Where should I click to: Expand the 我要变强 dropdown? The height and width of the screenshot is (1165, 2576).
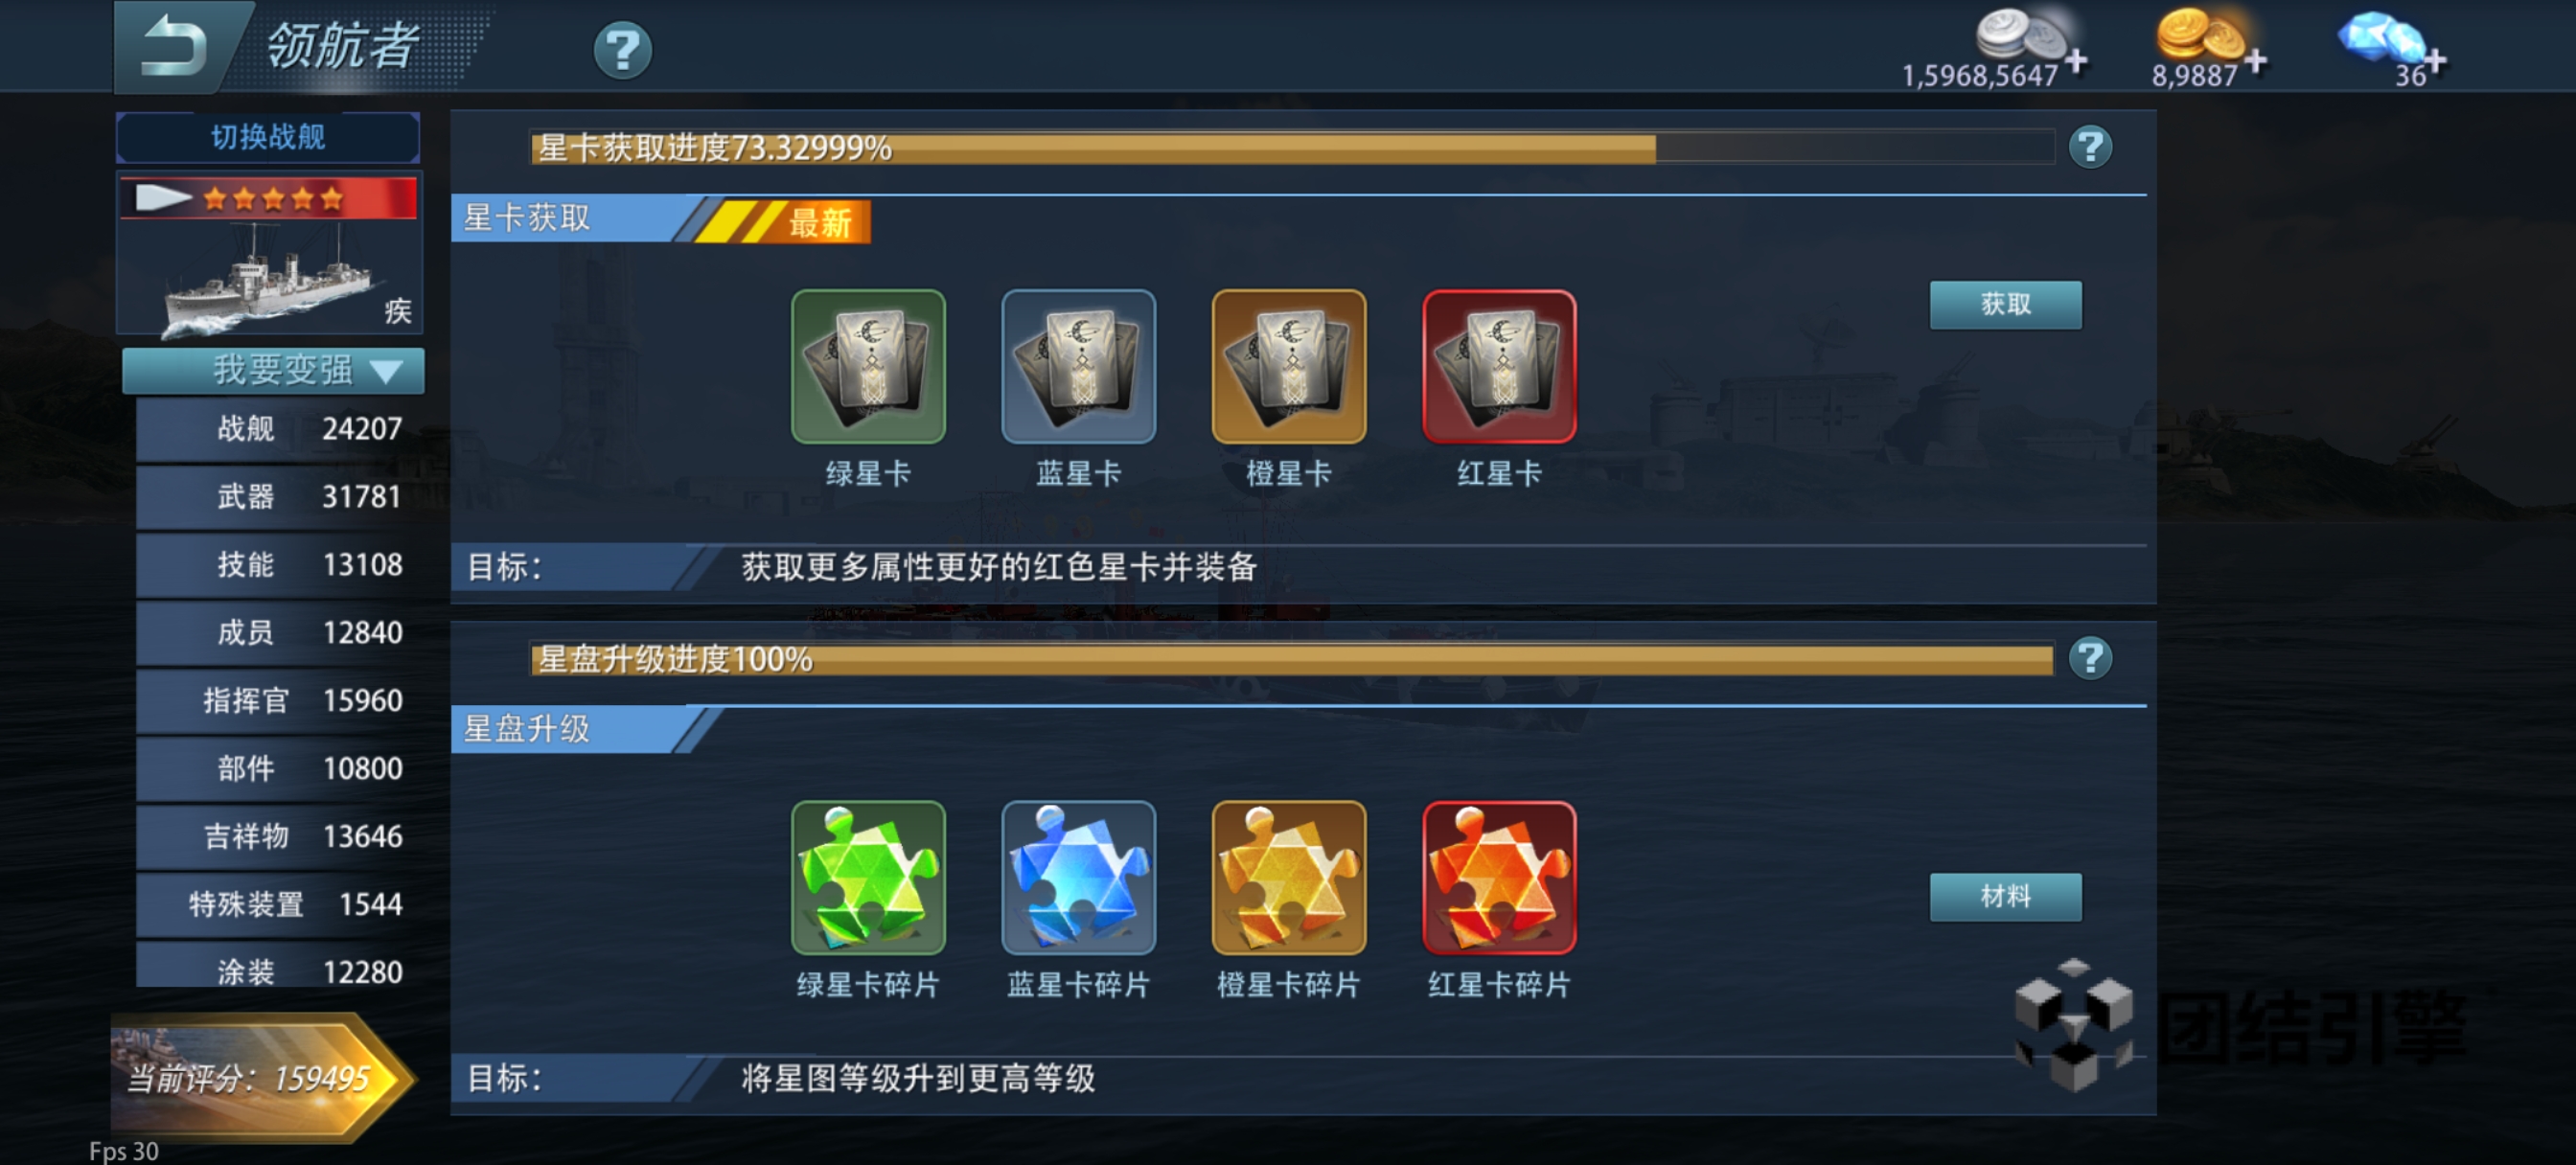coord(273,370)
